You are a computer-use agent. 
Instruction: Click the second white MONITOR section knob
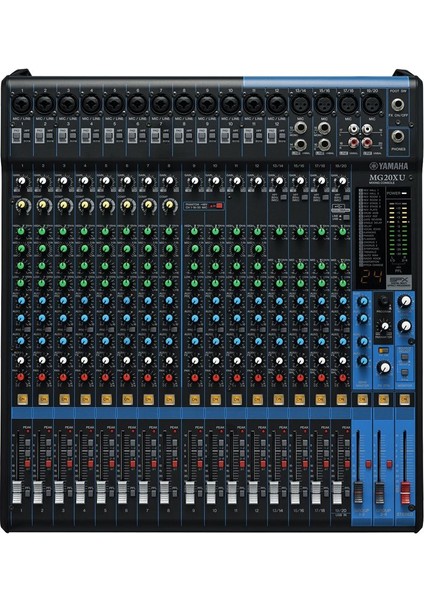coord(405,326)
